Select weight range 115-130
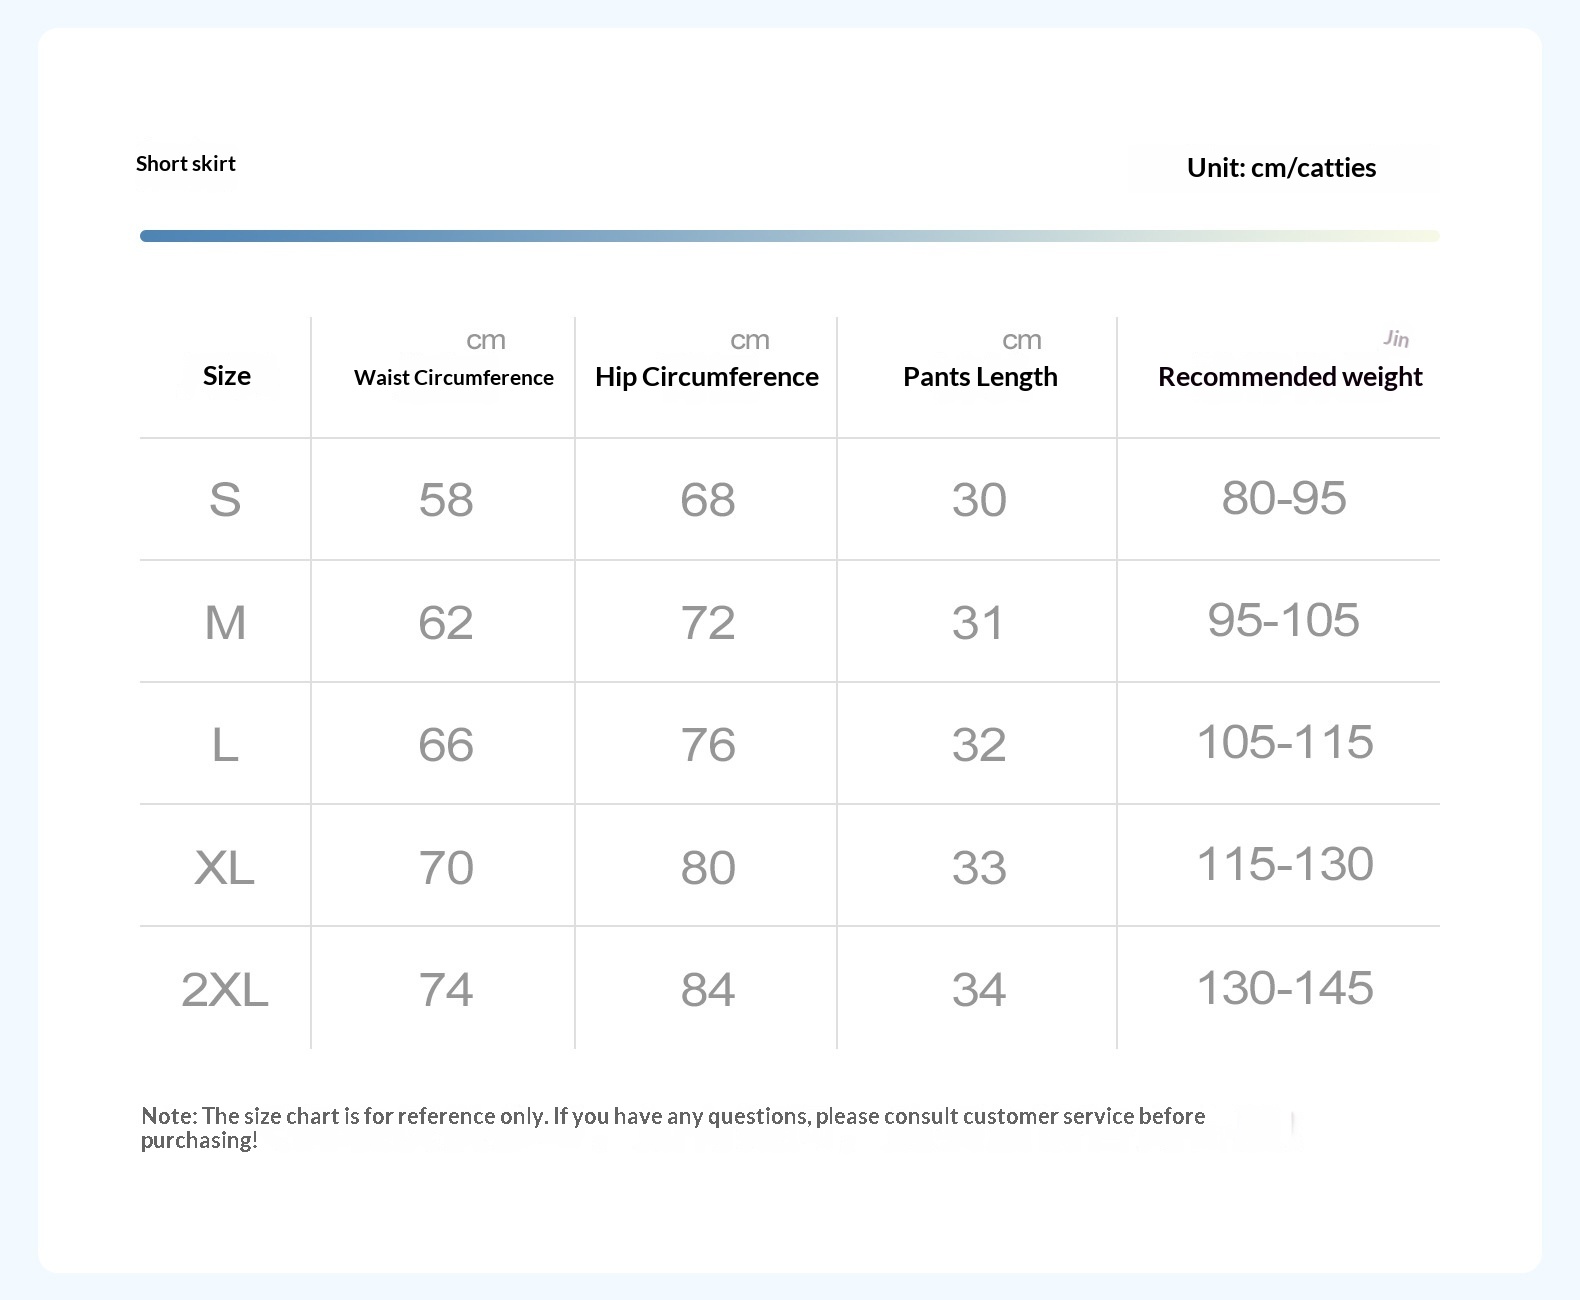This screenshot has height=1300, width=1580. click(x=1285, y=864)
